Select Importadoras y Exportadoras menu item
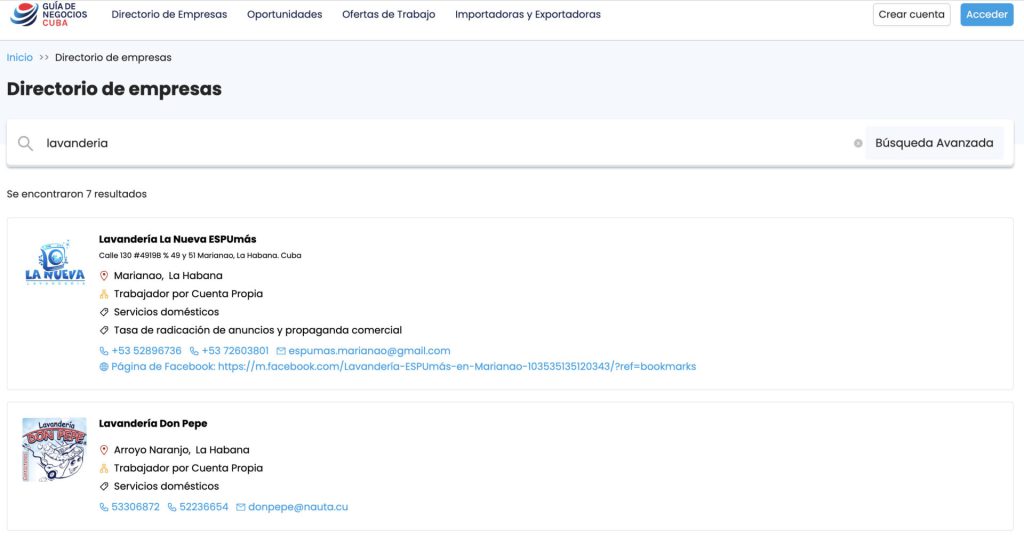Image resolution: width=1024 pixels, height=536 pixels. pyautogui.click(x=527, y=15)
